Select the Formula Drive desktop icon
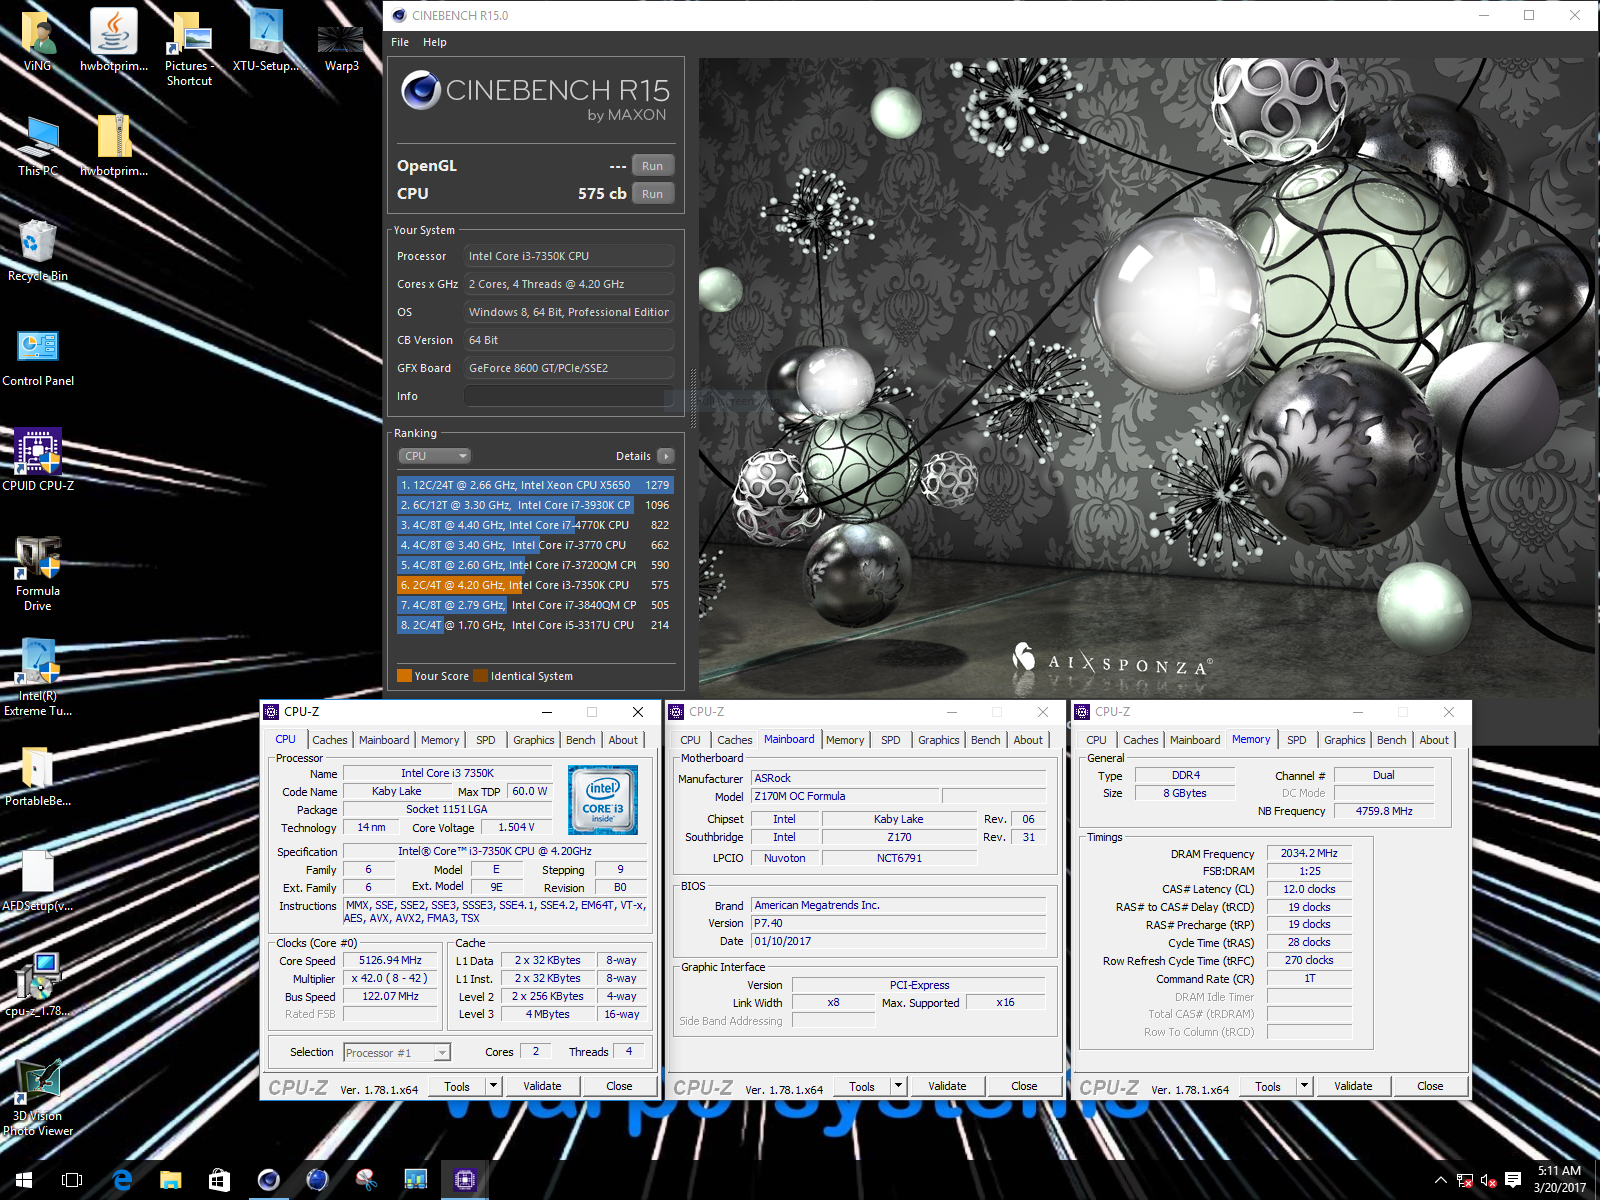Viewport: 1600px width, 1200px height. pyautogui.click(x=38, y=574)
